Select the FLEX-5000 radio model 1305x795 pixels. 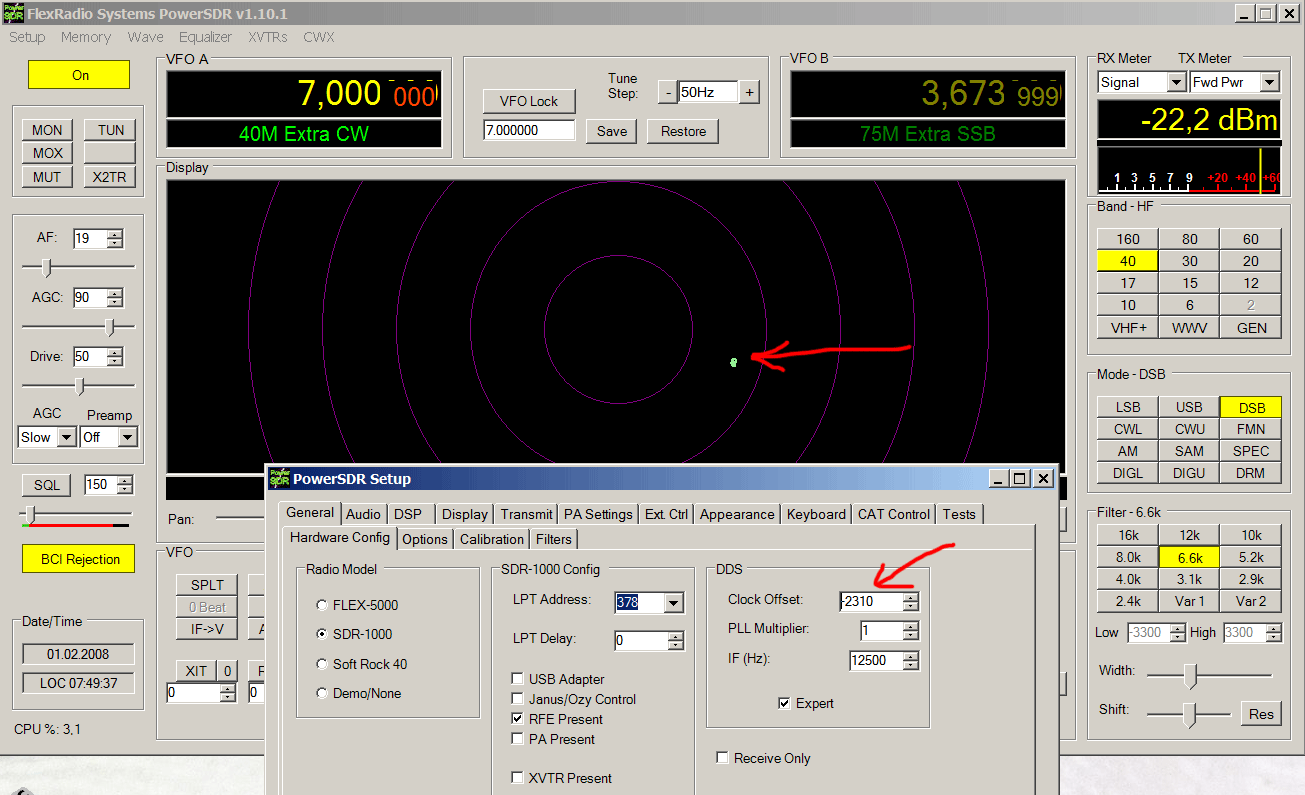(x=321, y=605)
